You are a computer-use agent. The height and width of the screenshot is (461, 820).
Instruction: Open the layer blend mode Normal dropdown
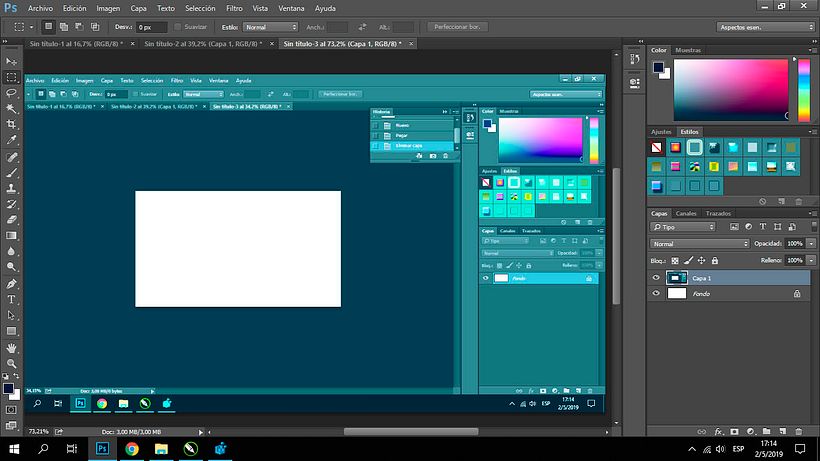click(700, 244)
